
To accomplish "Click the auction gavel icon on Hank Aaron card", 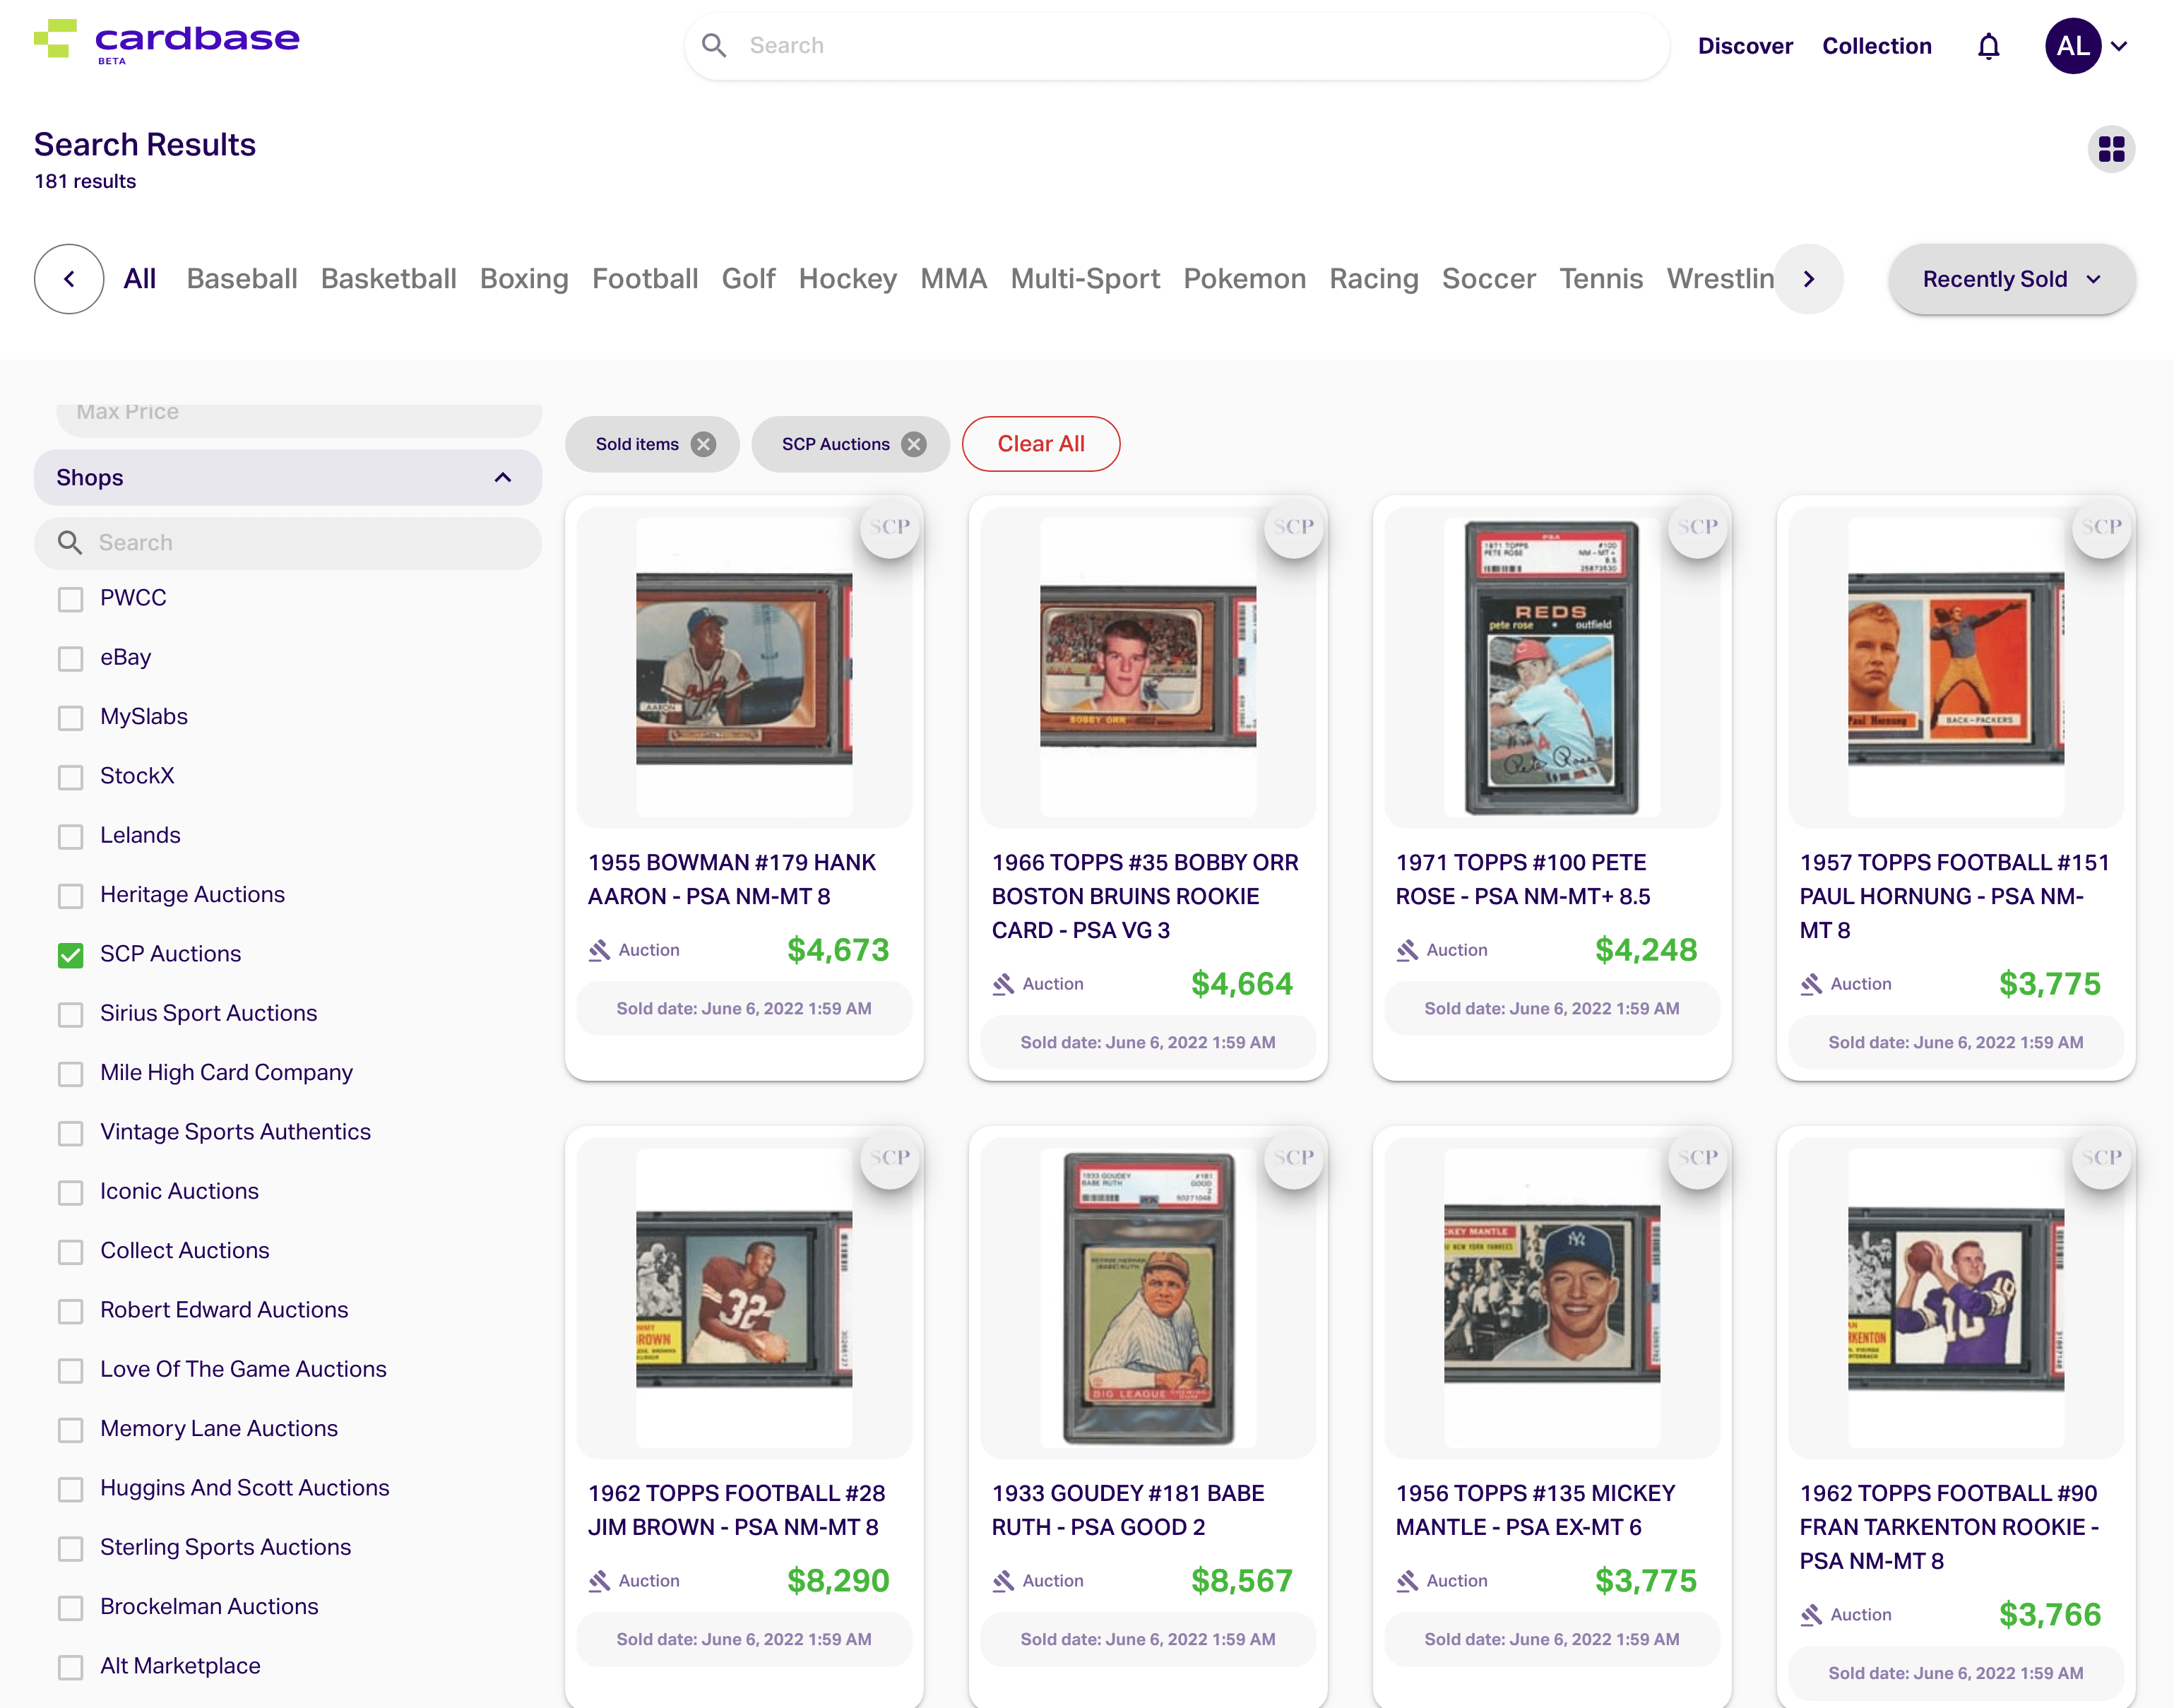I will (x=599, y=950).
